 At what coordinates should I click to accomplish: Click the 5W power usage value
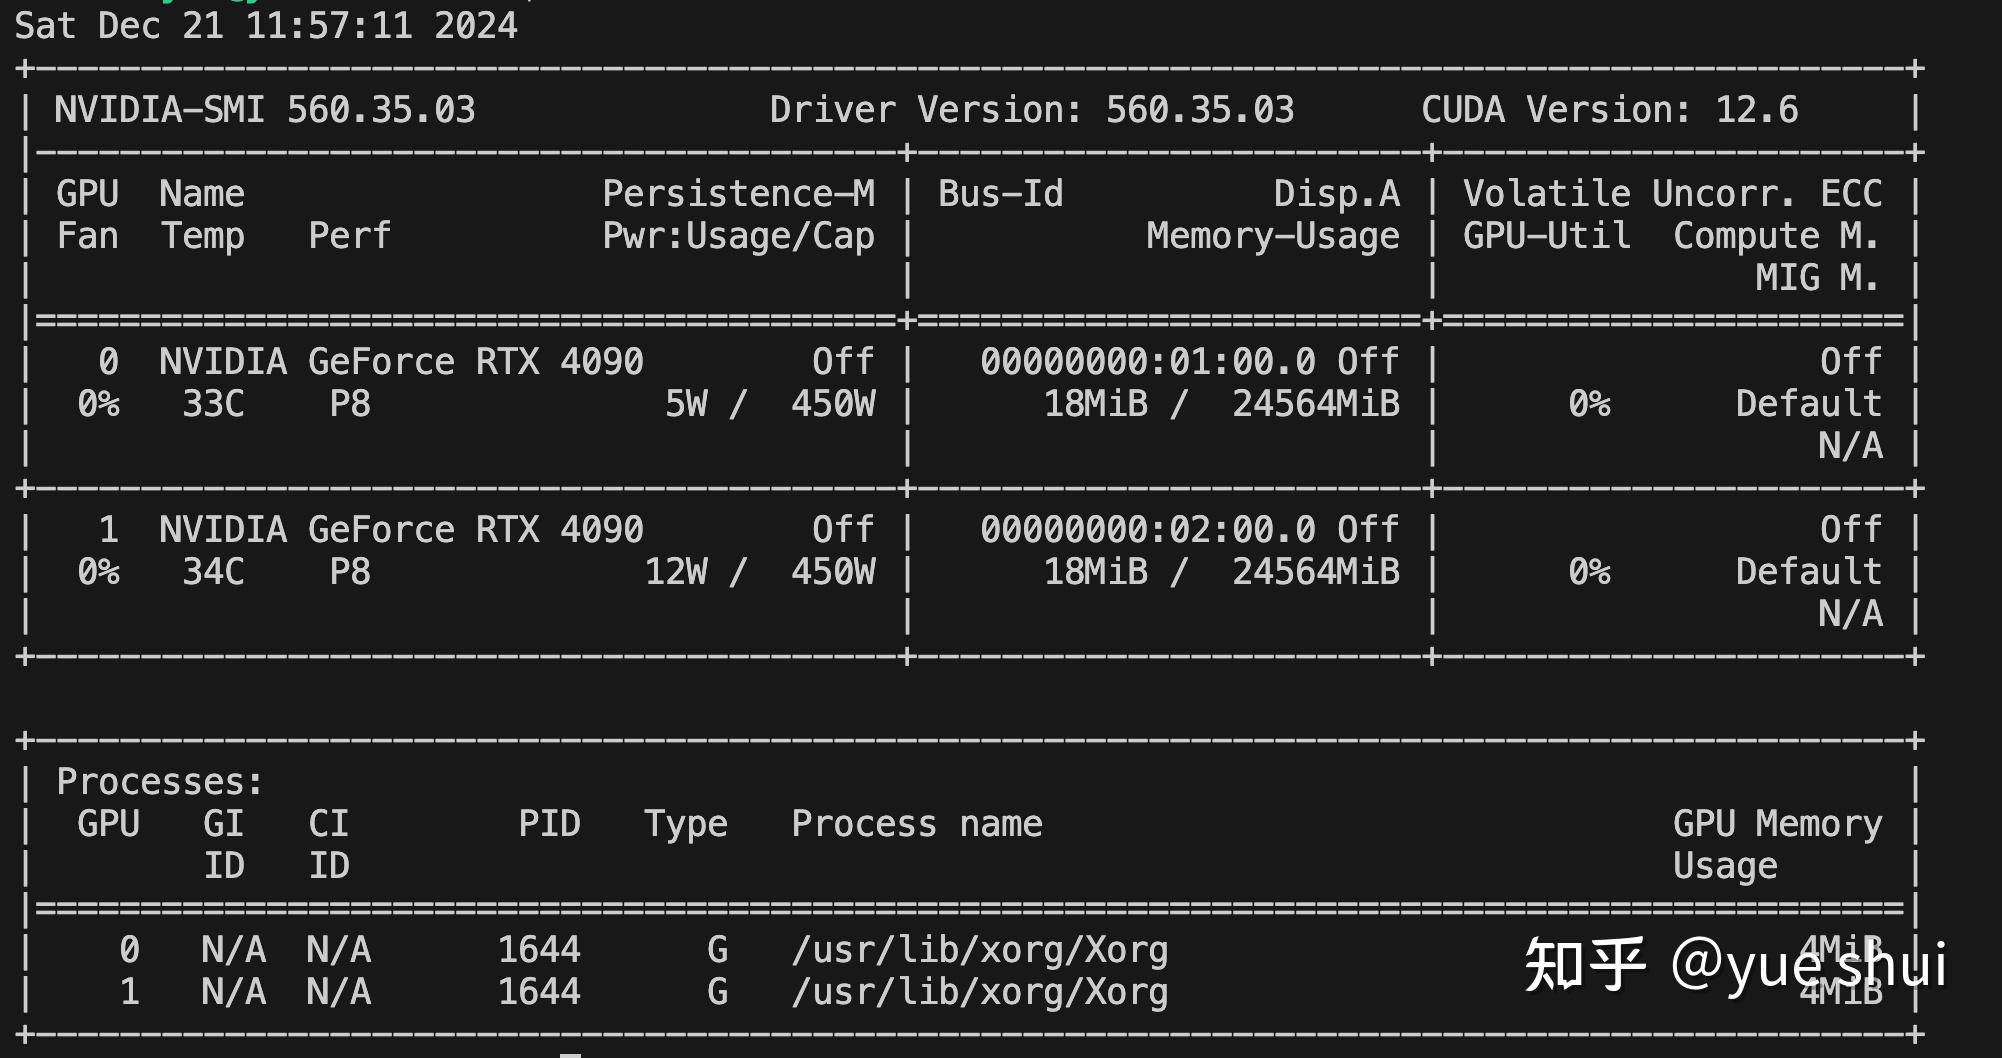click(686, 403)
